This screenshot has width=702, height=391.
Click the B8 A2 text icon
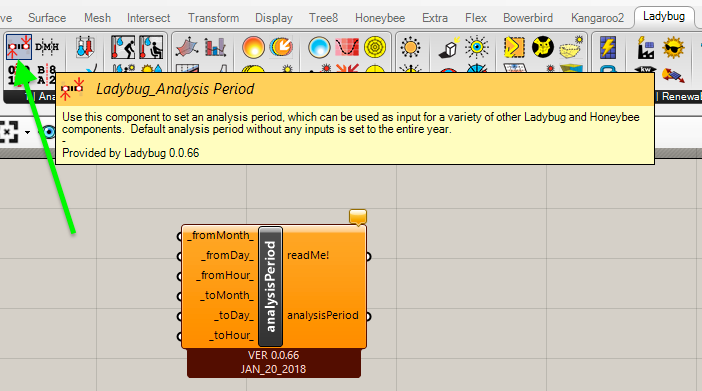tap(47, 74)
